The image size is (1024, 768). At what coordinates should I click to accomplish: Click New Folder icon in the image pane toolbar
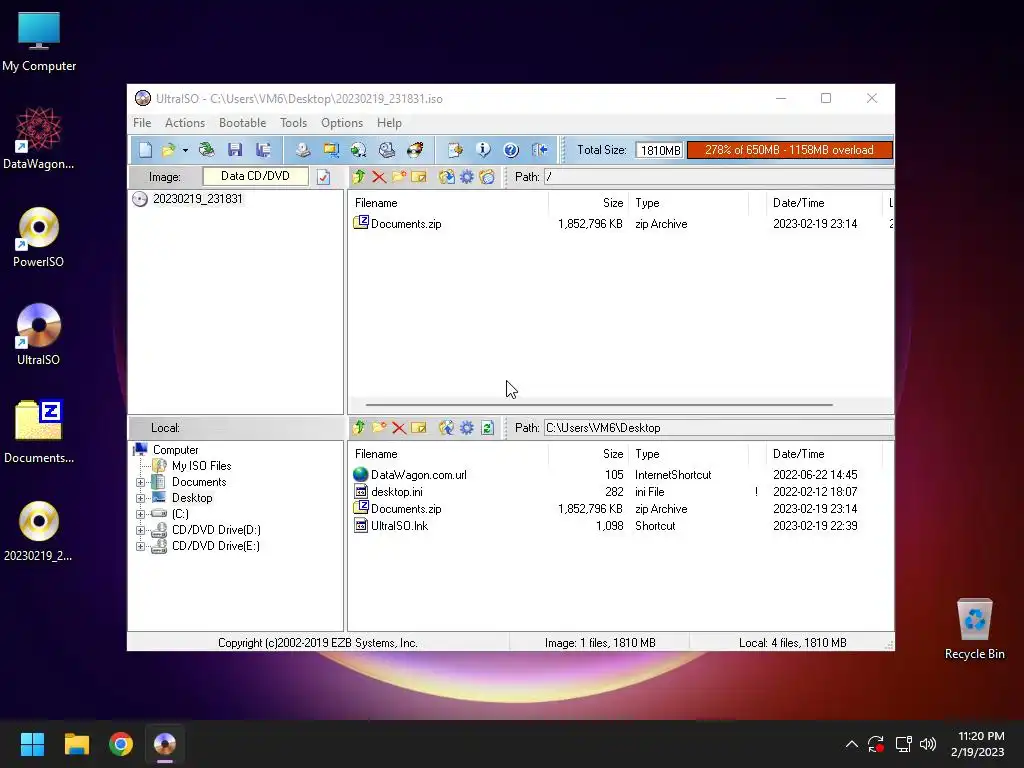pyautogui.click(x=399, y=177)
